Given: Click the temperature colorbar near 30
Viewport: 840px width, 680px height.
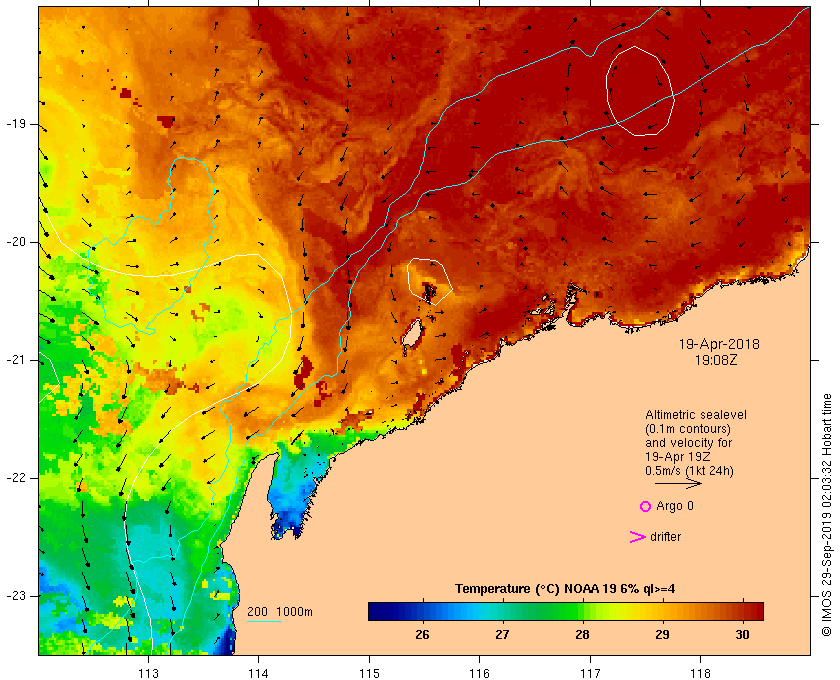Looking at the screenshot, I should [742, 611].
